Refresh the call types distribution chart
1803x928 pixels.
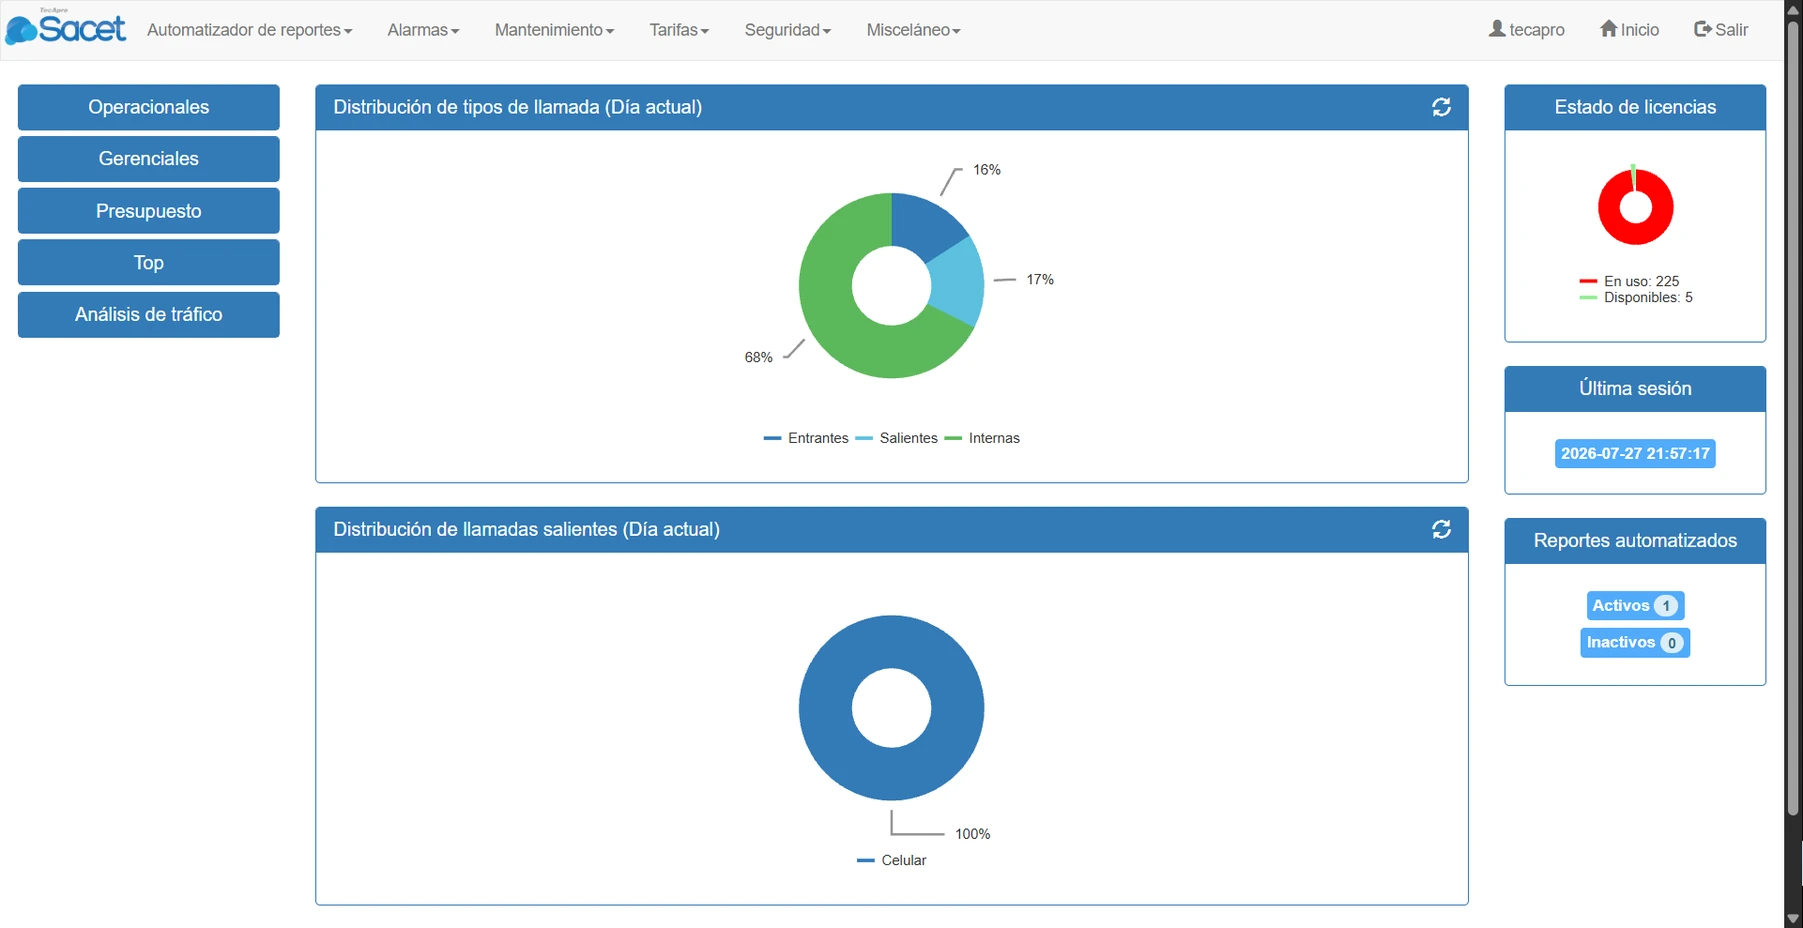[1441, 107]
